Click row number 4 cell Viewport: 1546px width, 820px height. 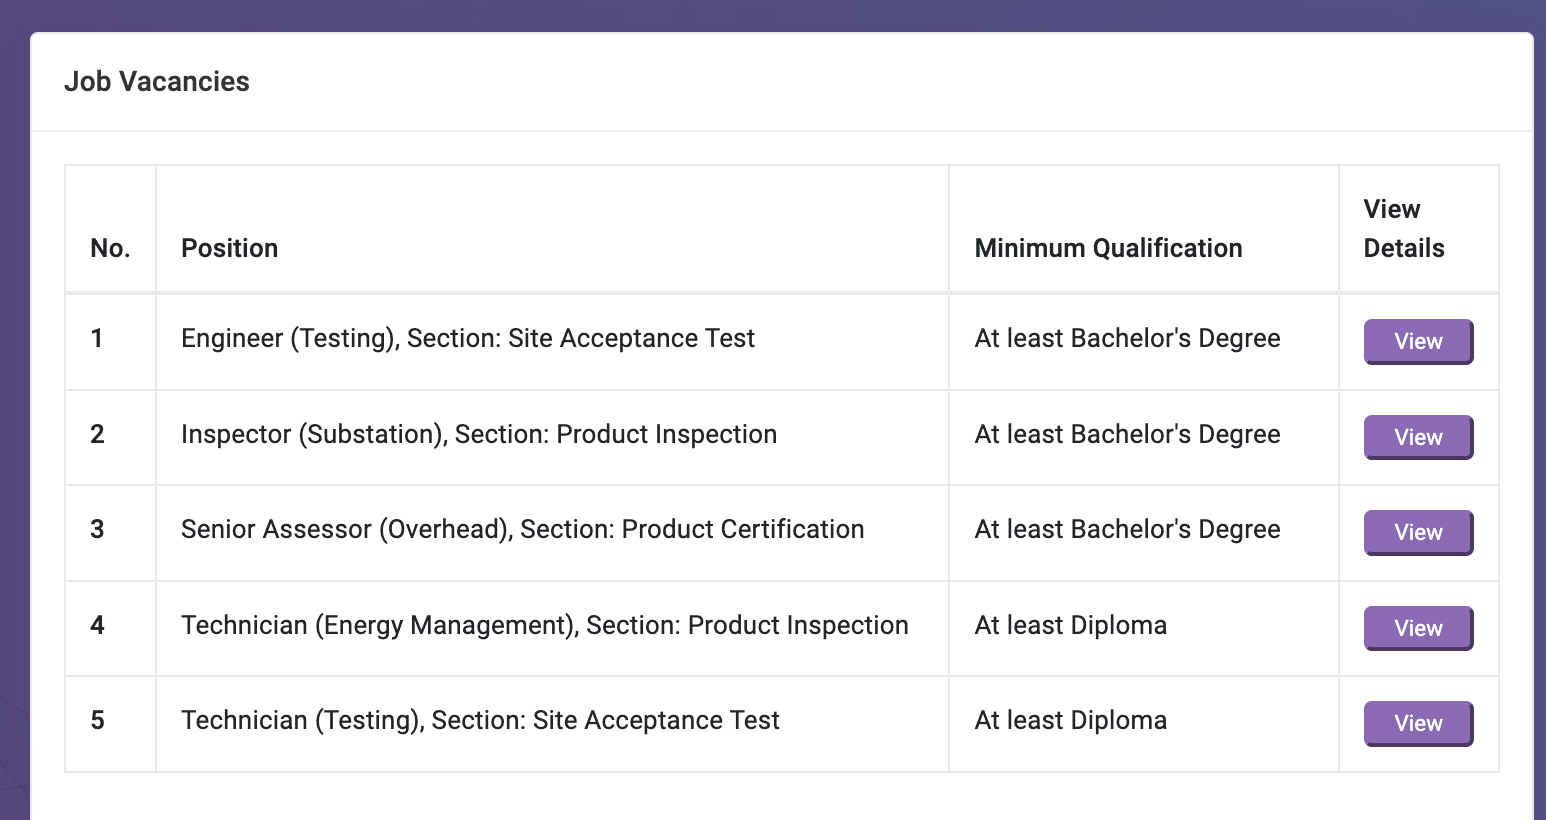pos(97,625)
